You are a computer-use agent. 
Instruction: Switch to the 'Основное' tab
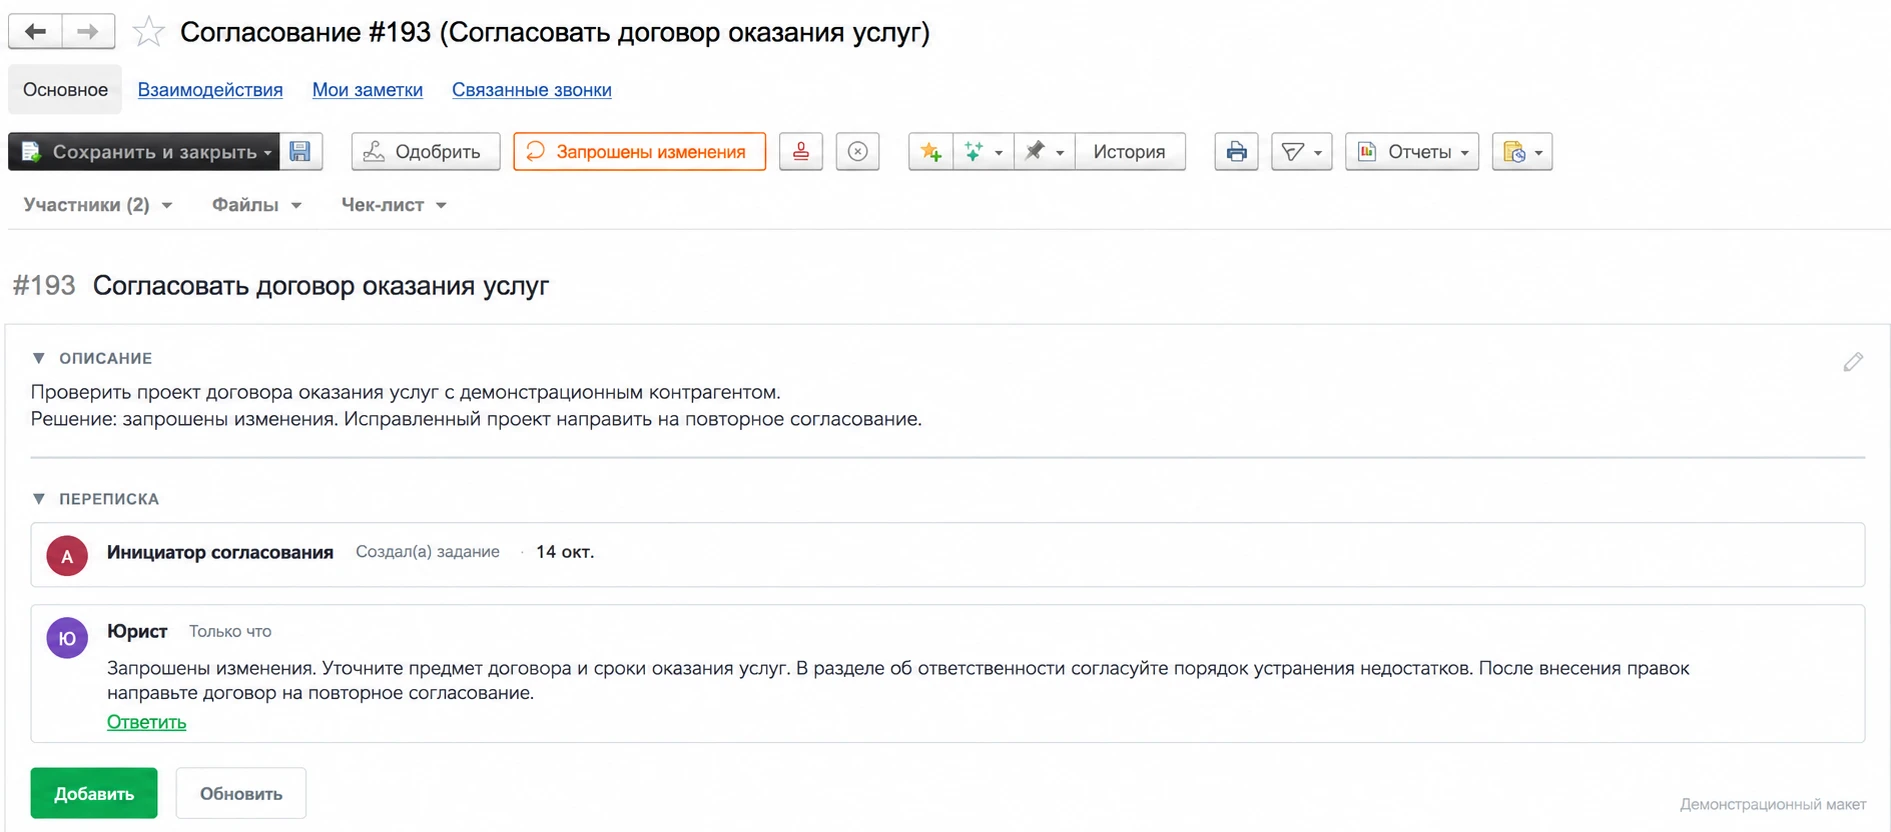click(65, 90)
